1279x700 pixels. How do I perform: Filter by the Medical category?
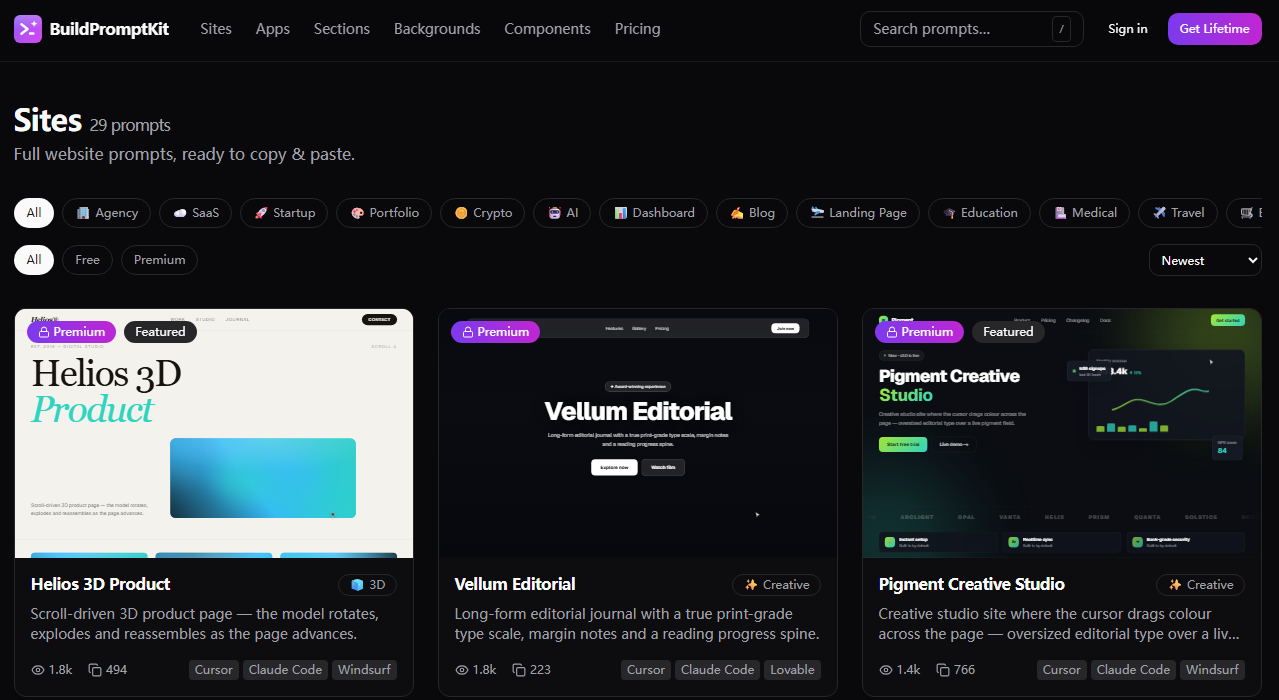[x=1085, y=213]
